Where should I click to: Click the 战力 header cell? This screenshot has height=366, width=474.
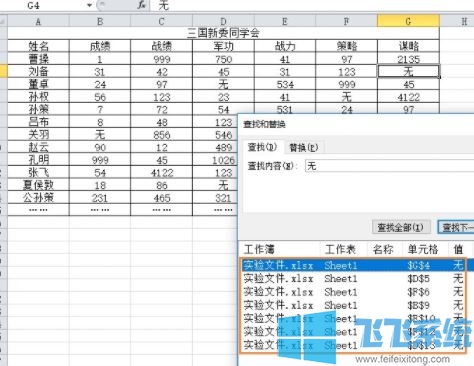coord(285,46)
